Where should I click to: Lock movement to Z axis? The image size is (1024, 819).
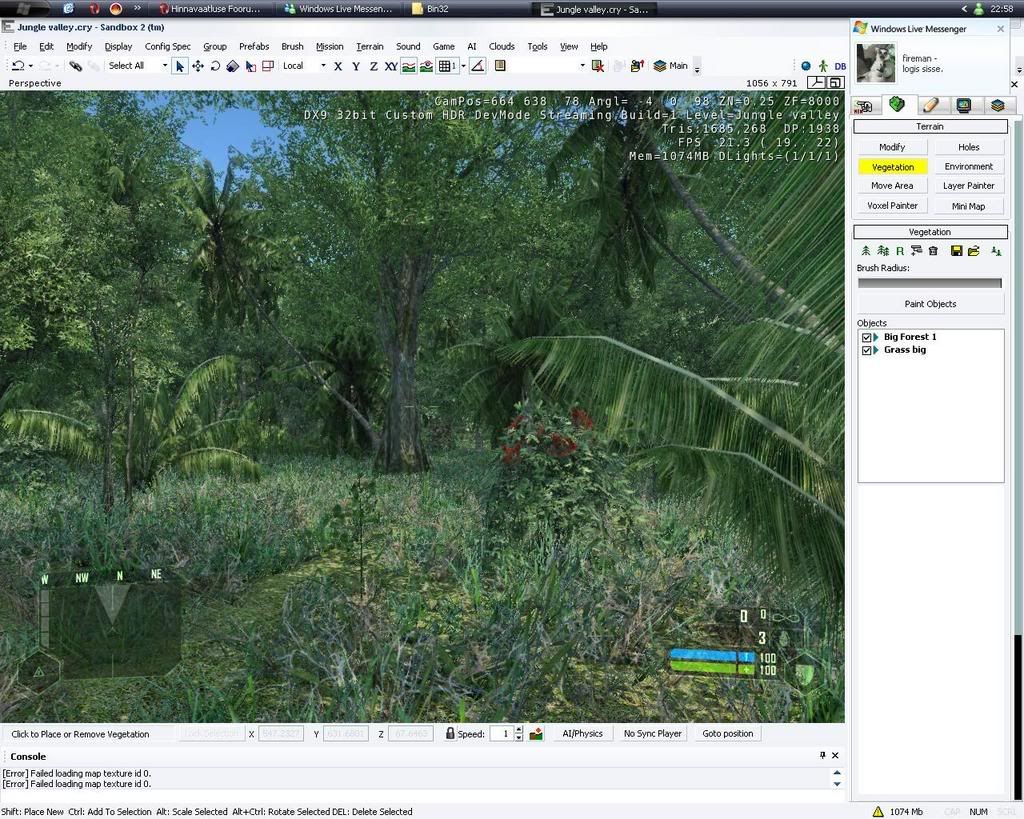pos(374,66)
